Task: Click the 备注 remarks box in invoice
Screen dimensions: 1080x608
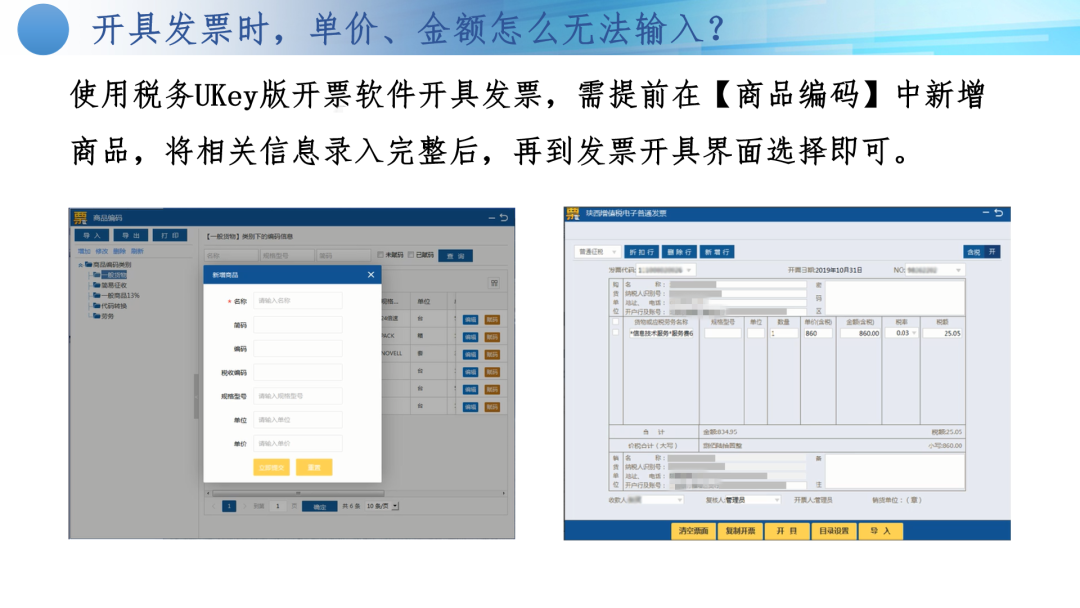Action: click(895, 472)
